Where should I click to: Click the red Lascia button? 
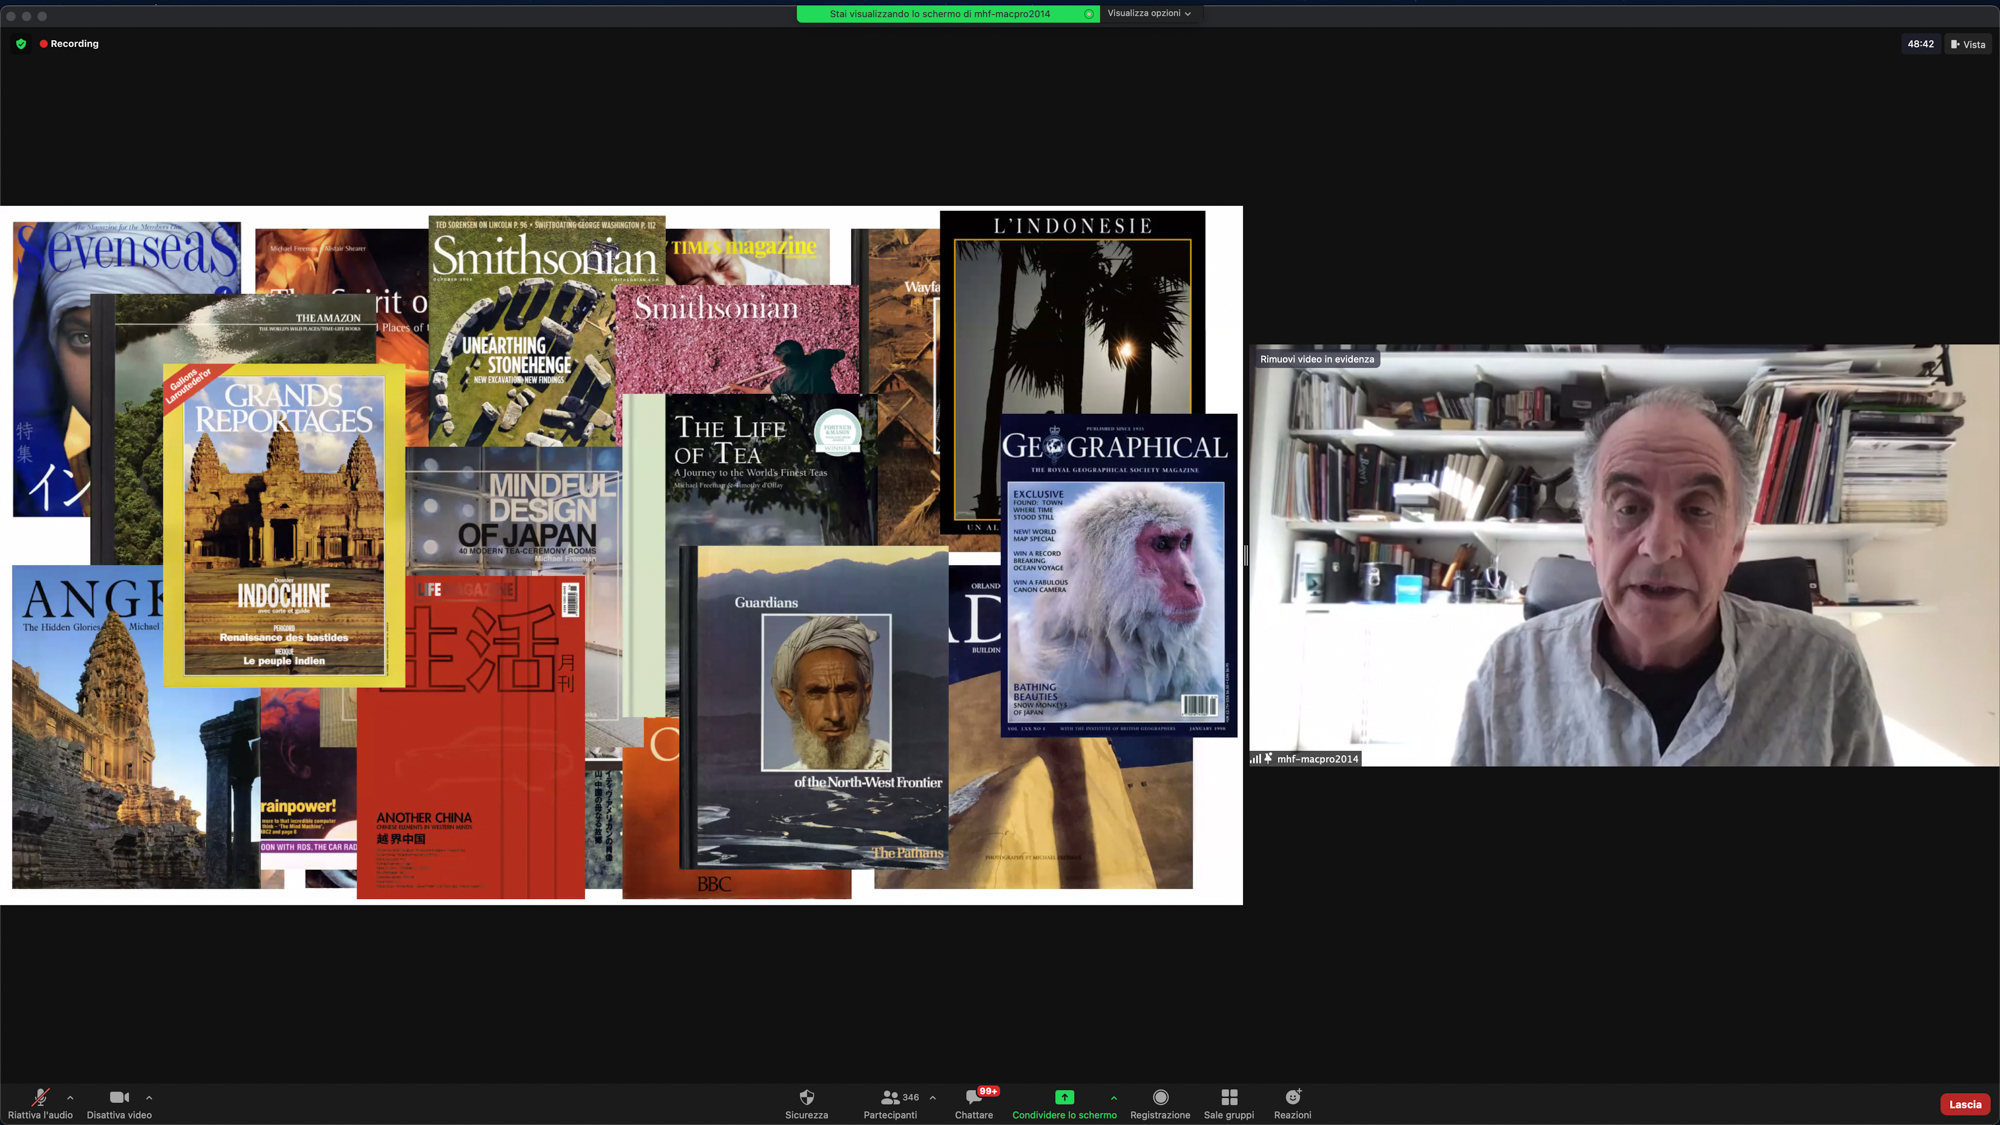[x=1964, y=1104]
